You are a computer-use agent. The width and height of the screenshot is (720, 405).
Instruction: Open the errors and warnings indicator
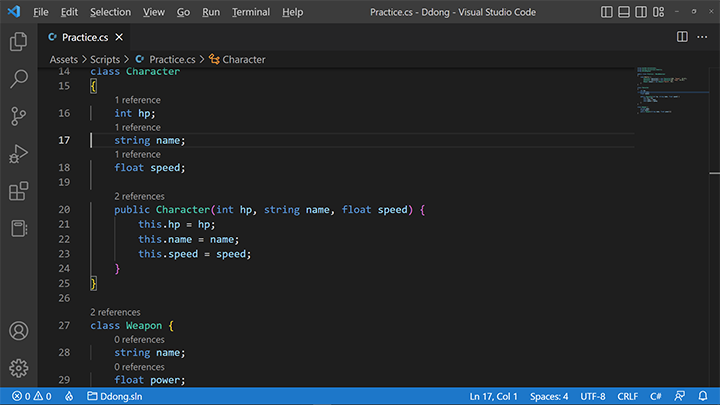(x=32, y=396)
